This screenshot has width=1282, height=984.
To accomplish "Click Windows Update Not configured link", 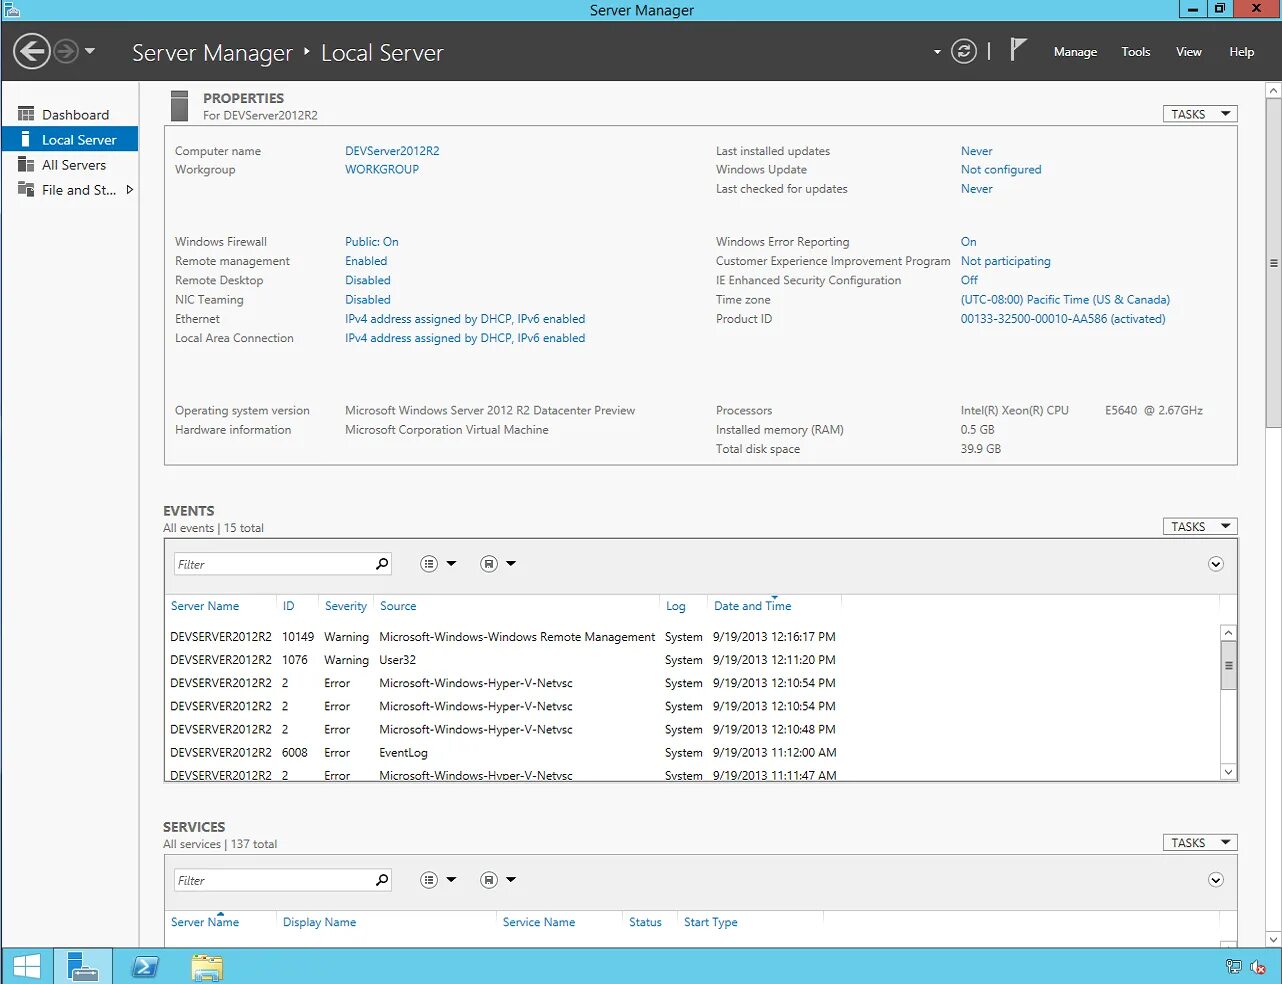I will pos(1001,170).
